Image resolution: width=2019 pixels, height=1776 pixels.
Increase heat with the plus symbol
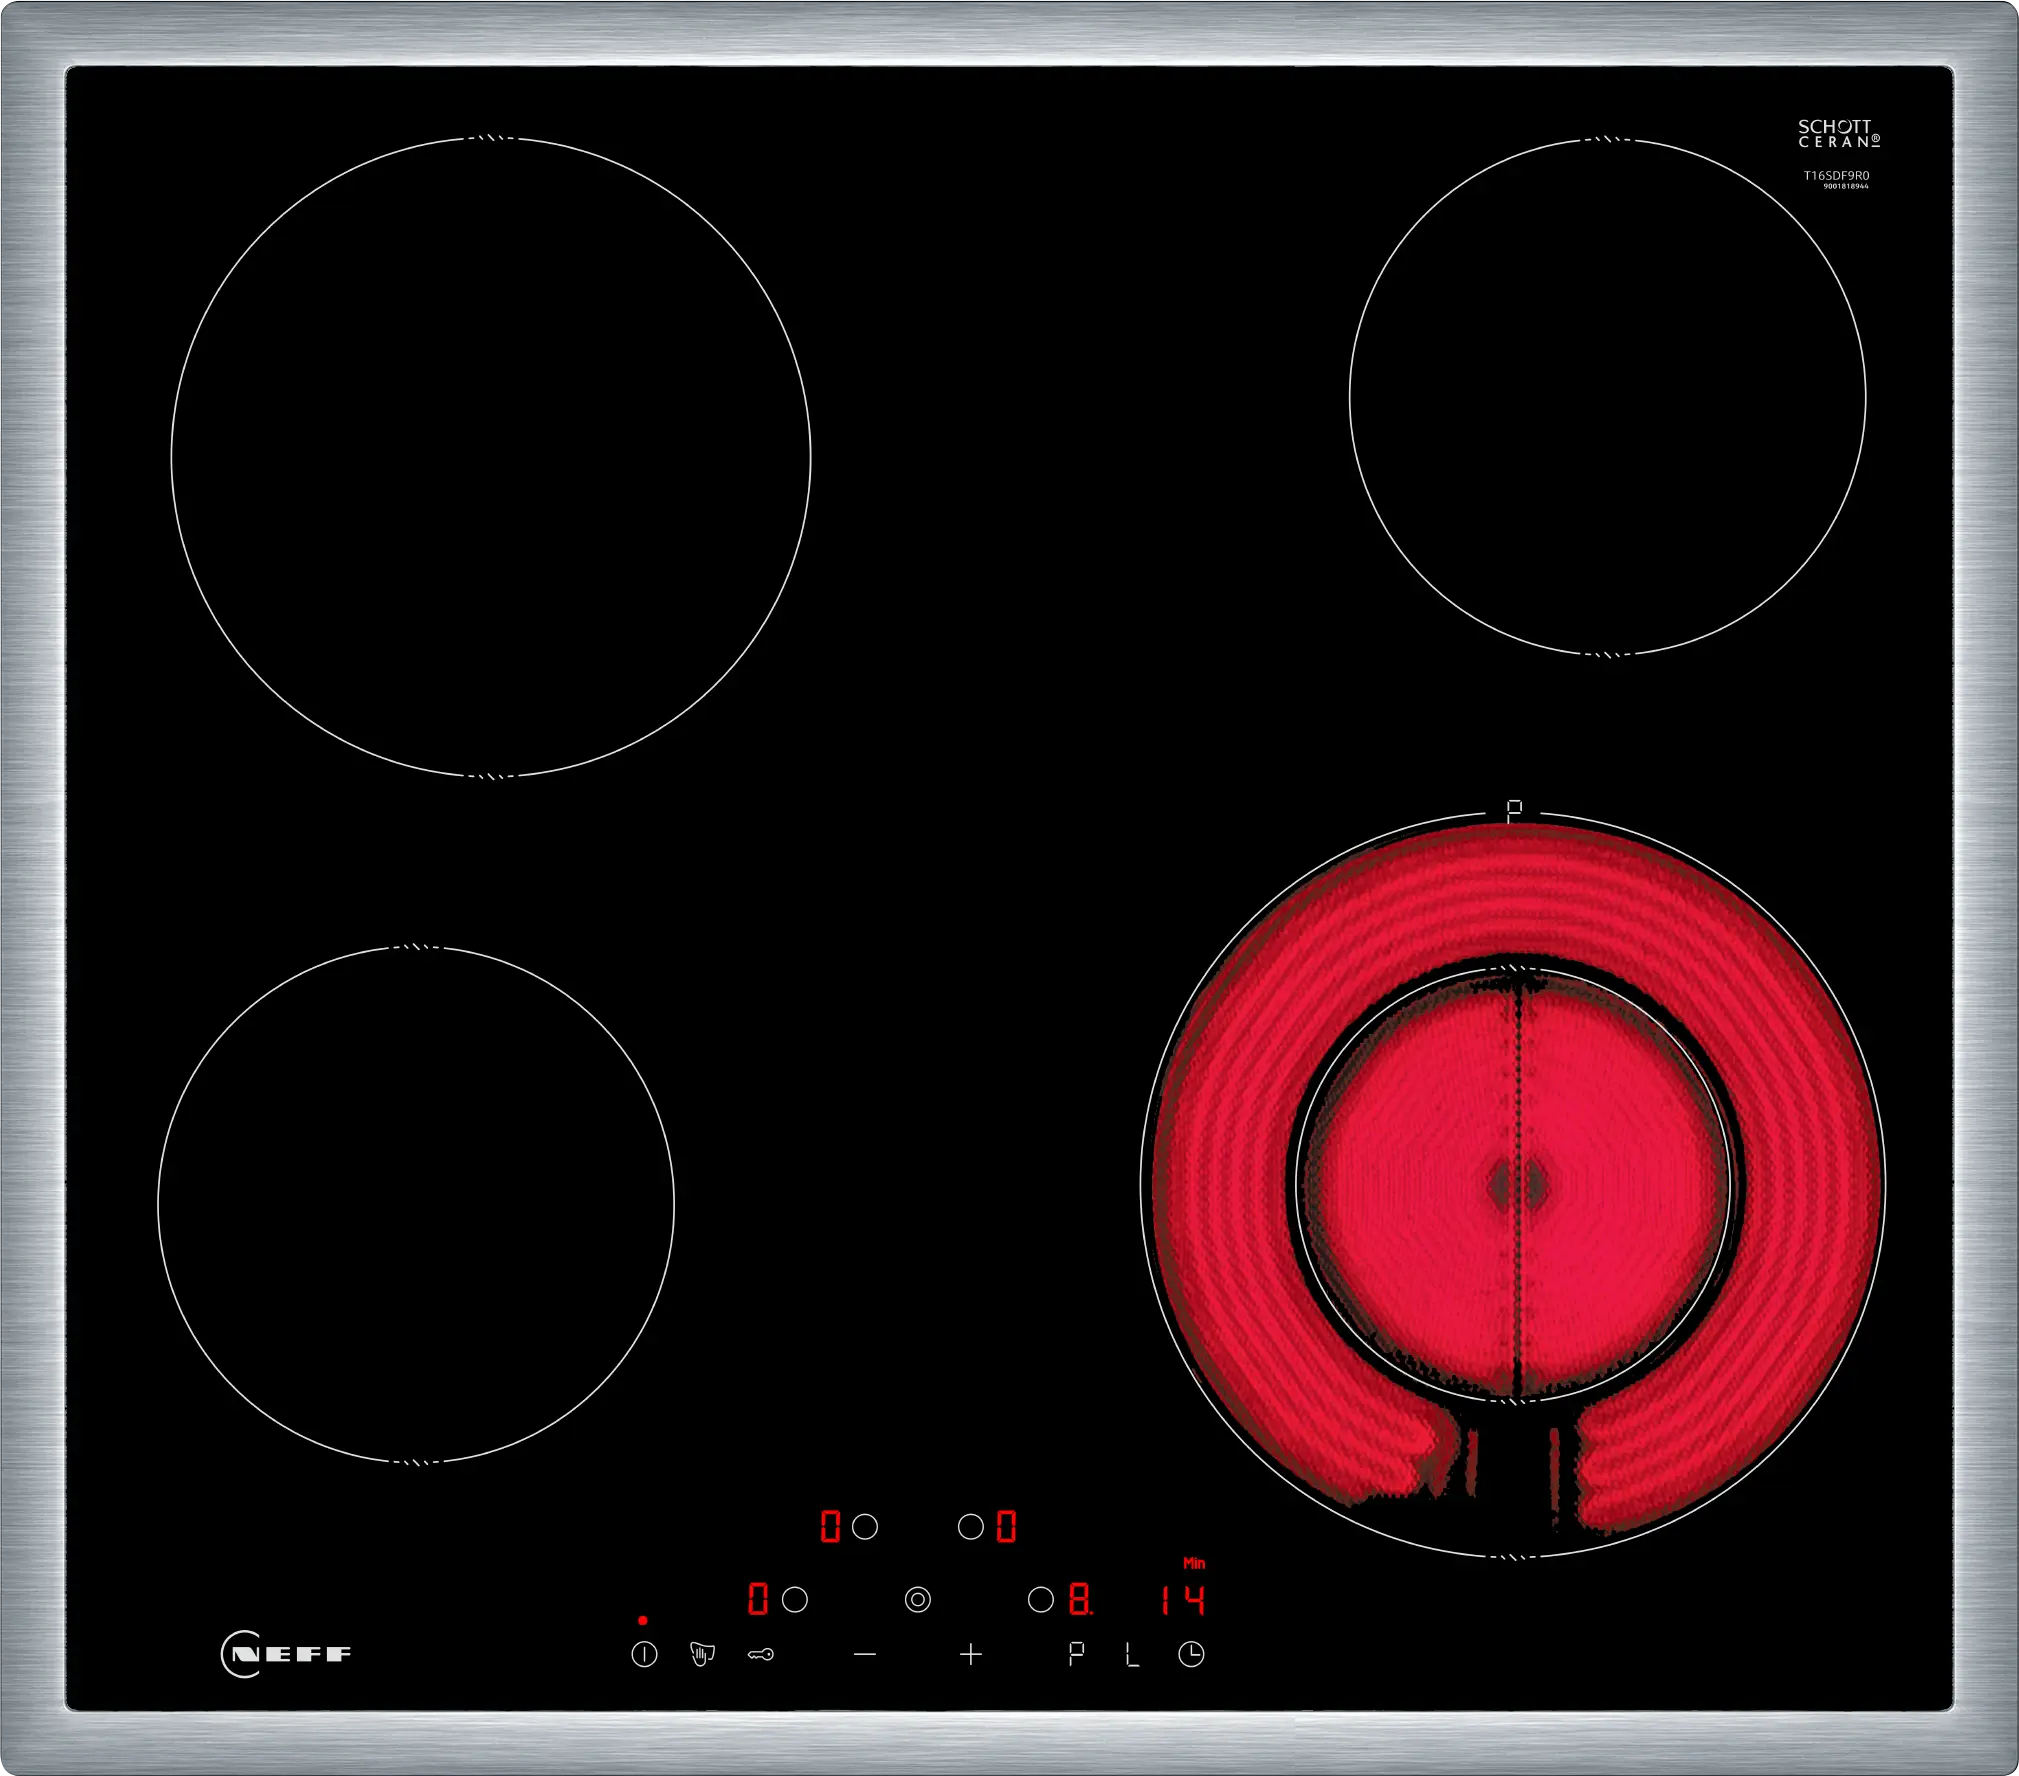[x=971, y=1655]
